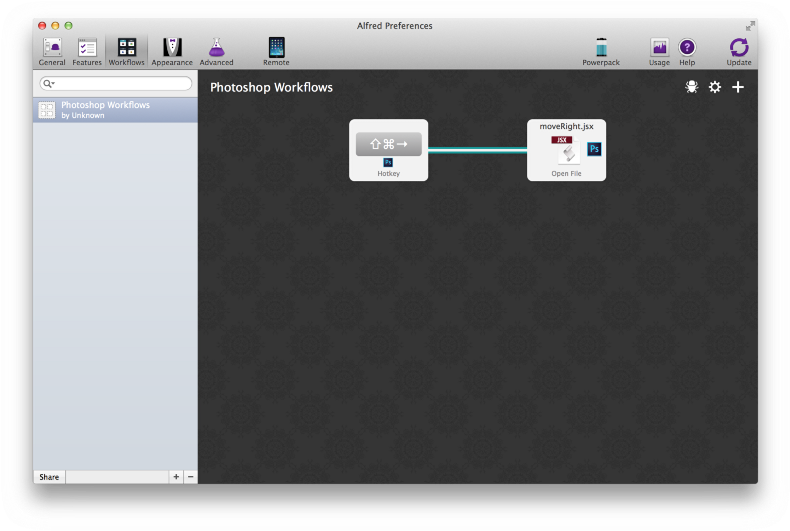Click the Powerpack icon
Screen dimensions: 790x531
601,50
